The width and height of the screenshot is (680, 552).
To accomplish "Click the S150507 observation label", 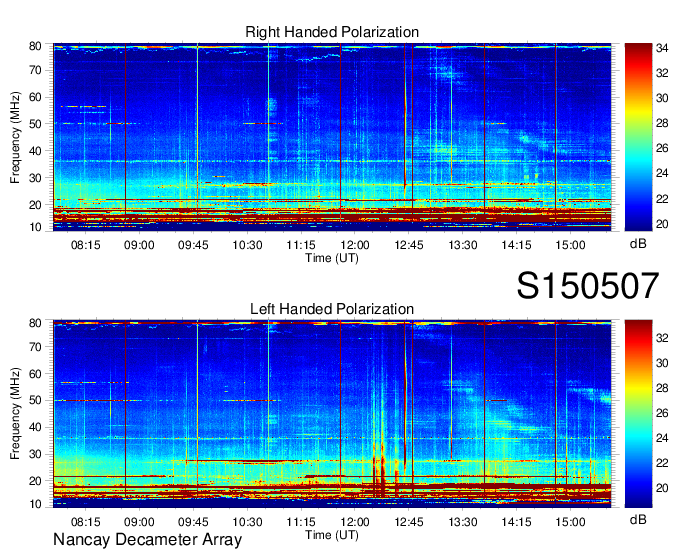I will [x=588, y=285].
